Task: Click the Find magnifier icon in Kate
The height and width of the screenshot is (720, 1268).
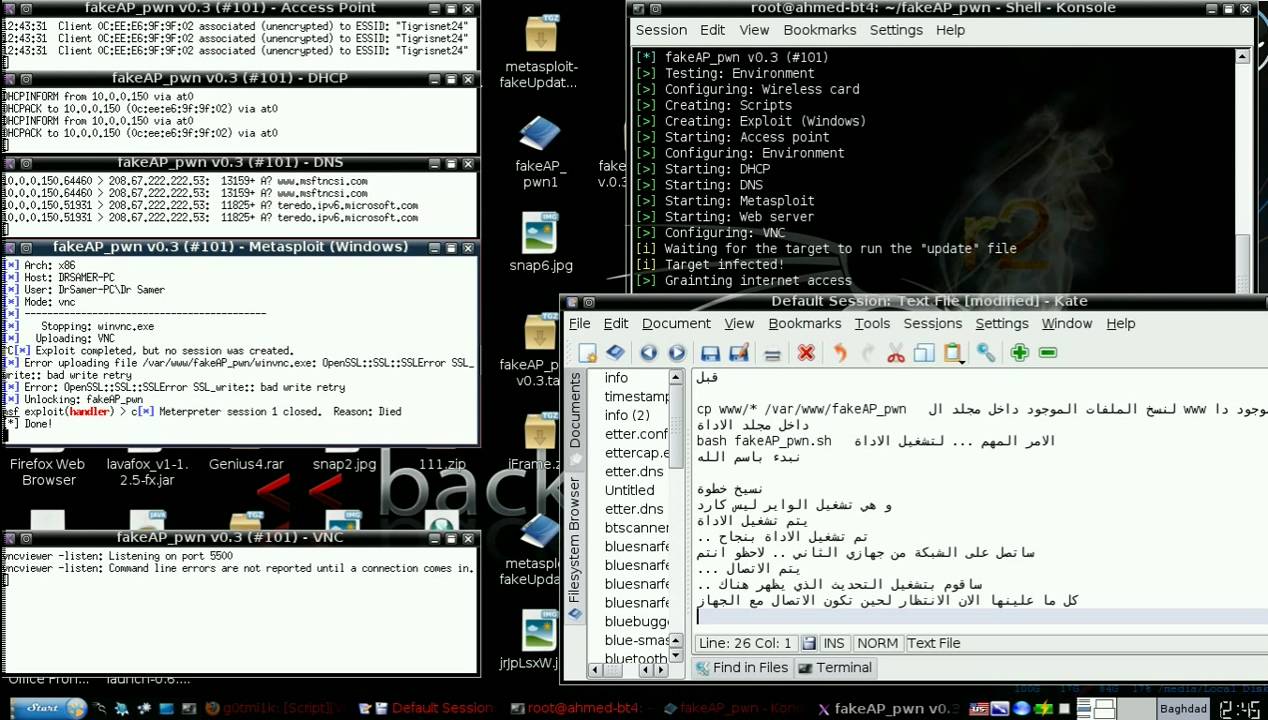Action: point(986,353)
